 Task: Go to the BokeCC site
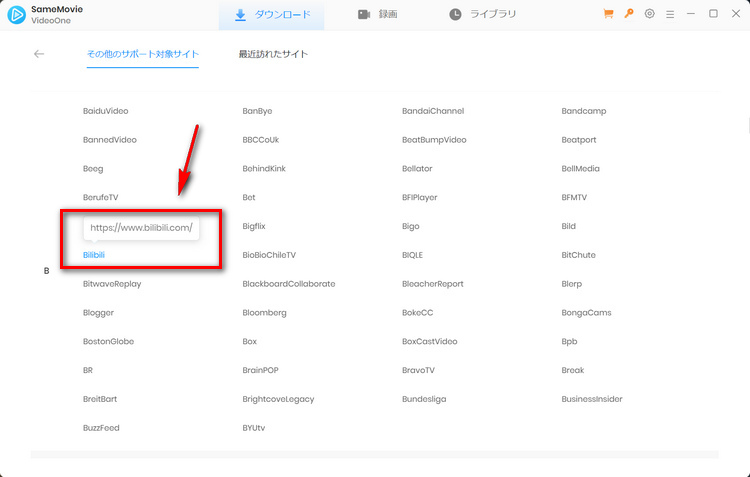[x=417, y=312]
